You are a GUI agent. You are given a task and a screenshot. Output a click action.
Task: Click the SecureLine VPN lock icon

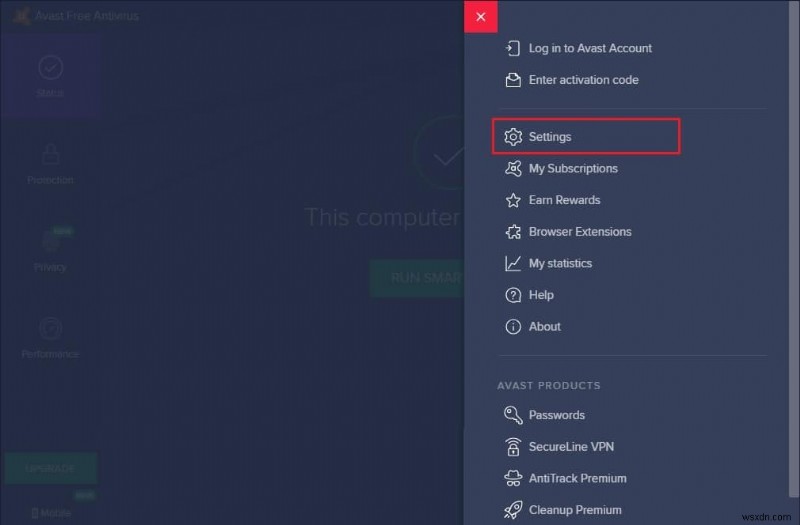(x=513, y=446)
